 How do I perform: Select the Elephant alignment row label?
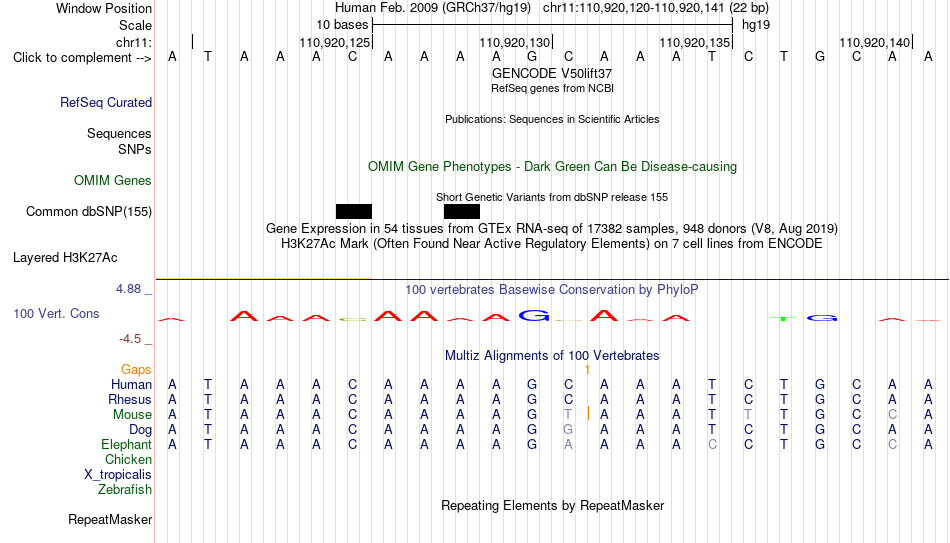coord(127,445)
